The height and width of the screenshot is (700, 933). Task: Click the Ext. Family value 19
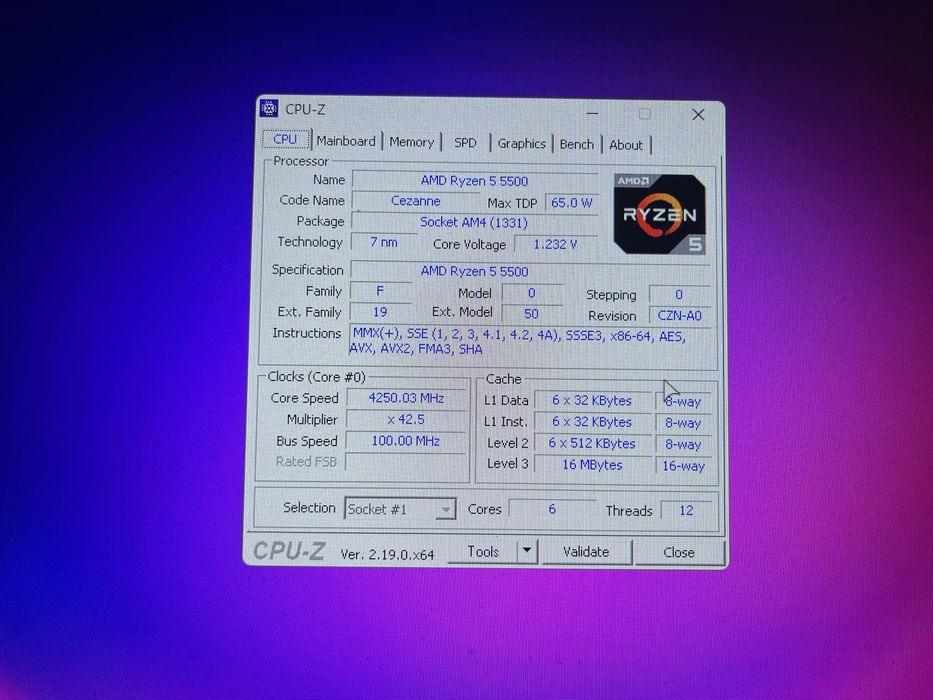pyautogui.click(x=380, y=311)
